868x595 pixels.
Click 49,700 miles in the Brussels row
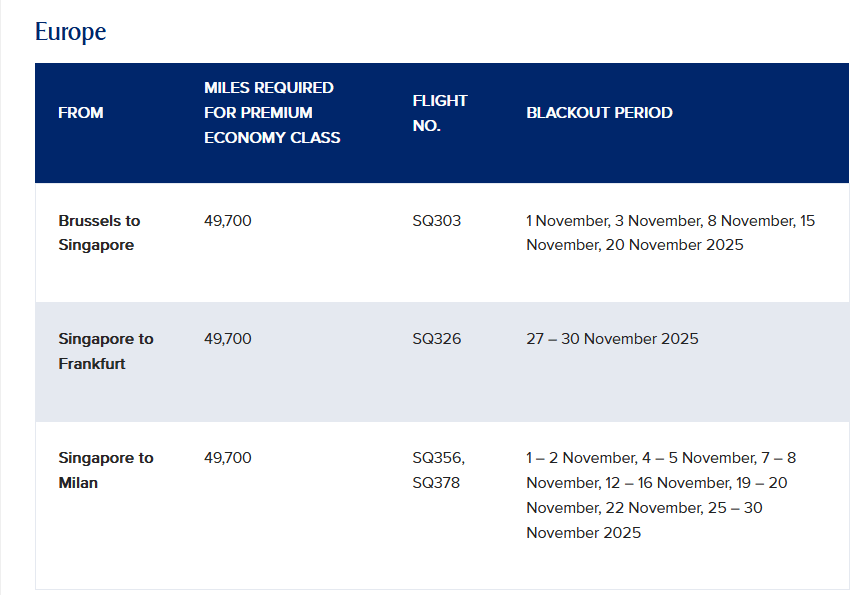click(228, 221)
